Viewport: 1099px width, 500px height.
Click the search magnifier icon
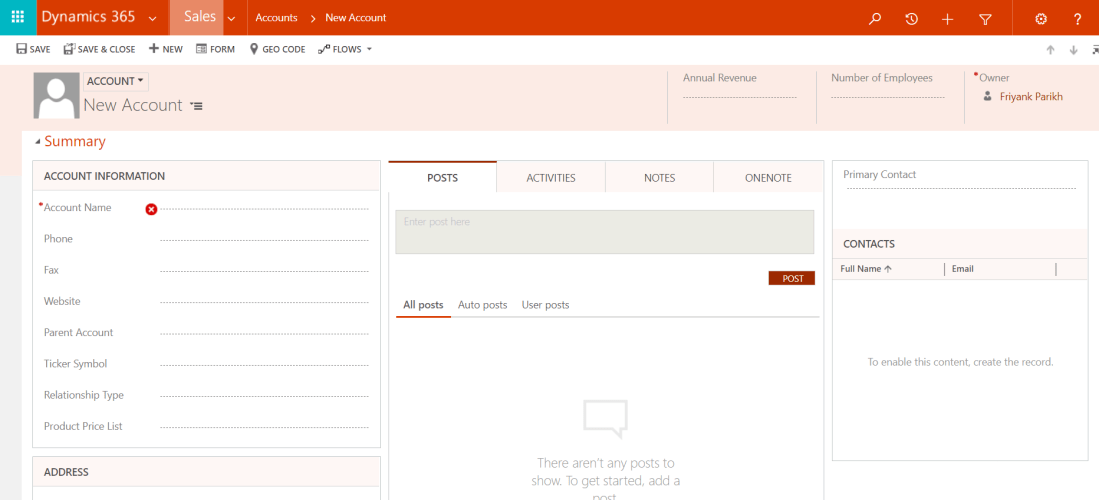[x=875, y=19]
